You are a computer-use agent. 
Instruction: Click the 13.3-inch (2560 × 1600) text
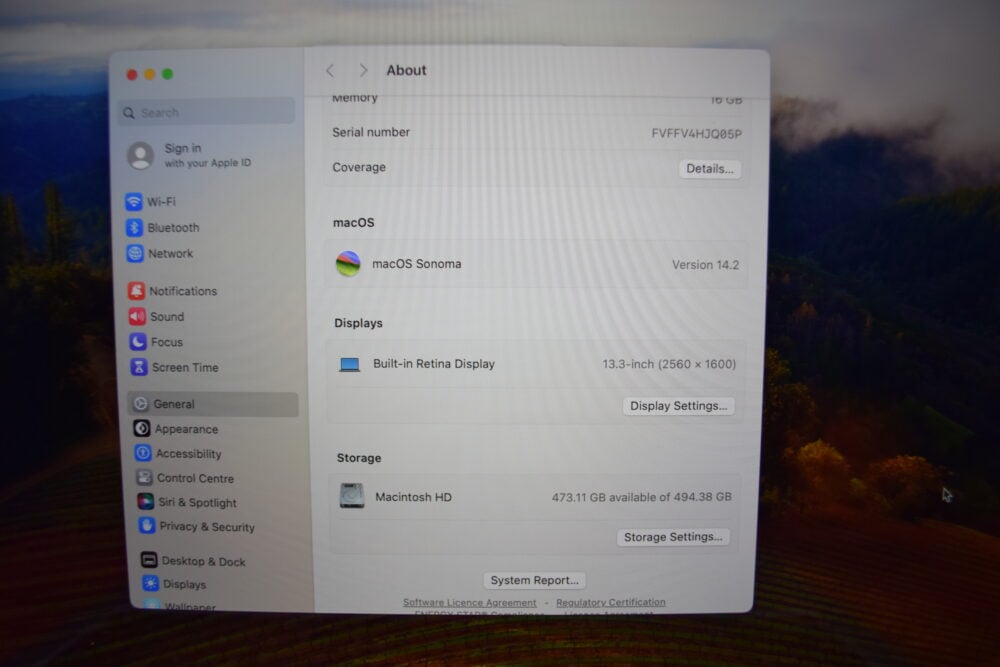point(669,364)
